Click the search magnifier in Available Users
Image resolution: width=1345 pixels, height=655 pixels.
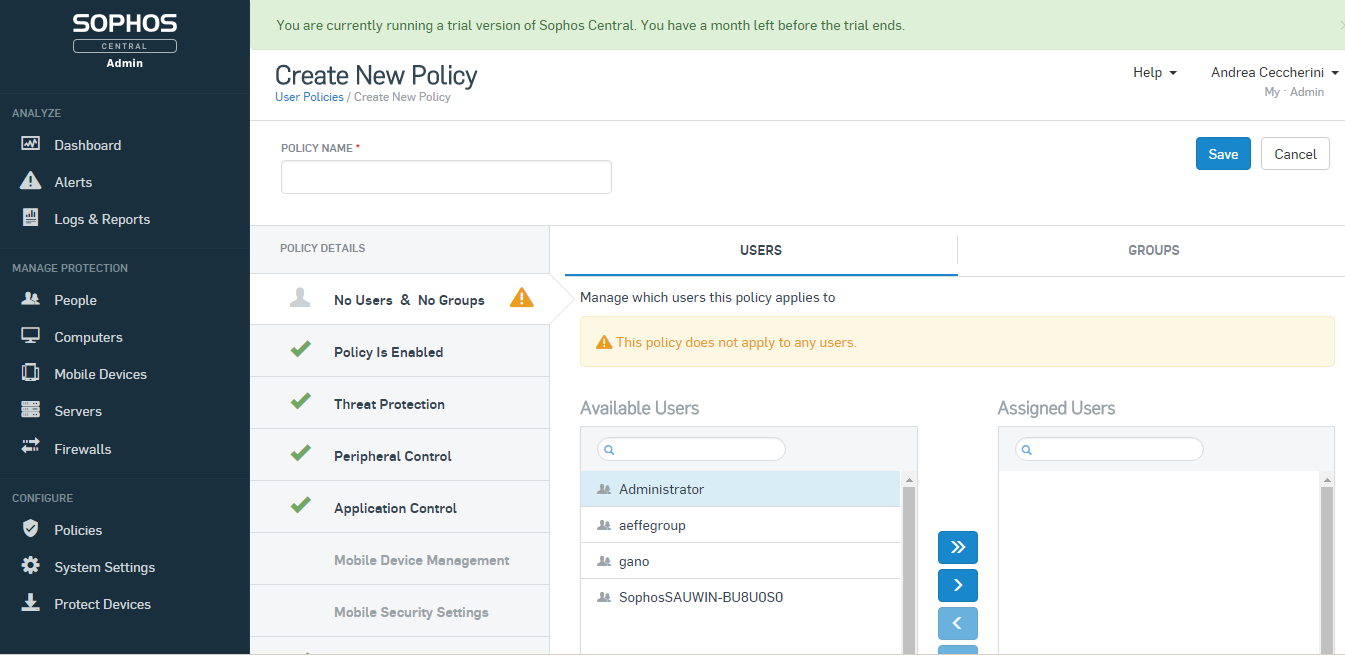tap(610, 450)
